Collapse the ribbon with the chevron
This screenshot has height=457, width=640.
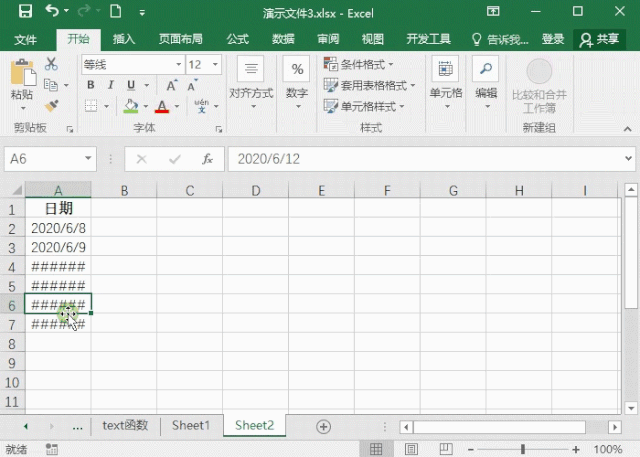point(627,129)
